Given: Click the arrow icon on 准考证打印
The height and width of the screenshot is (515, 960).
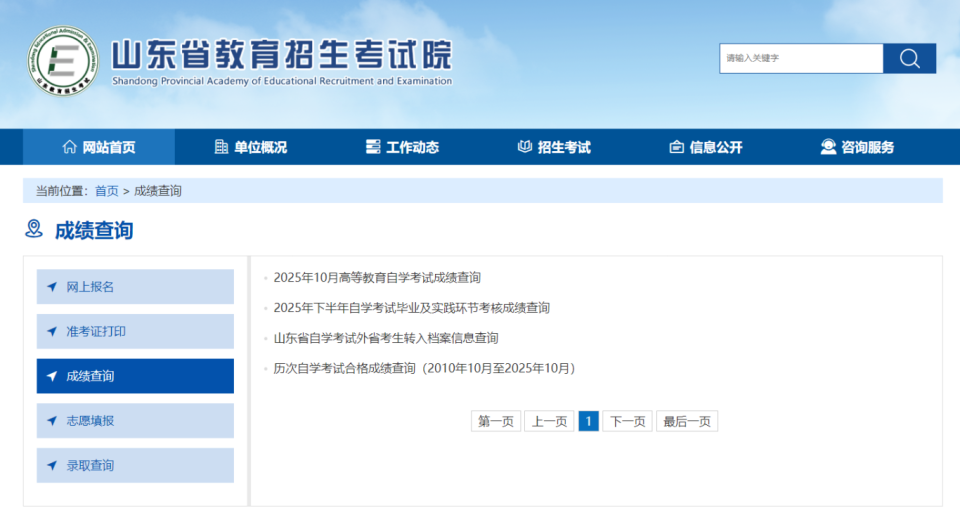Looking at the screenshot, I should (52, 331).
